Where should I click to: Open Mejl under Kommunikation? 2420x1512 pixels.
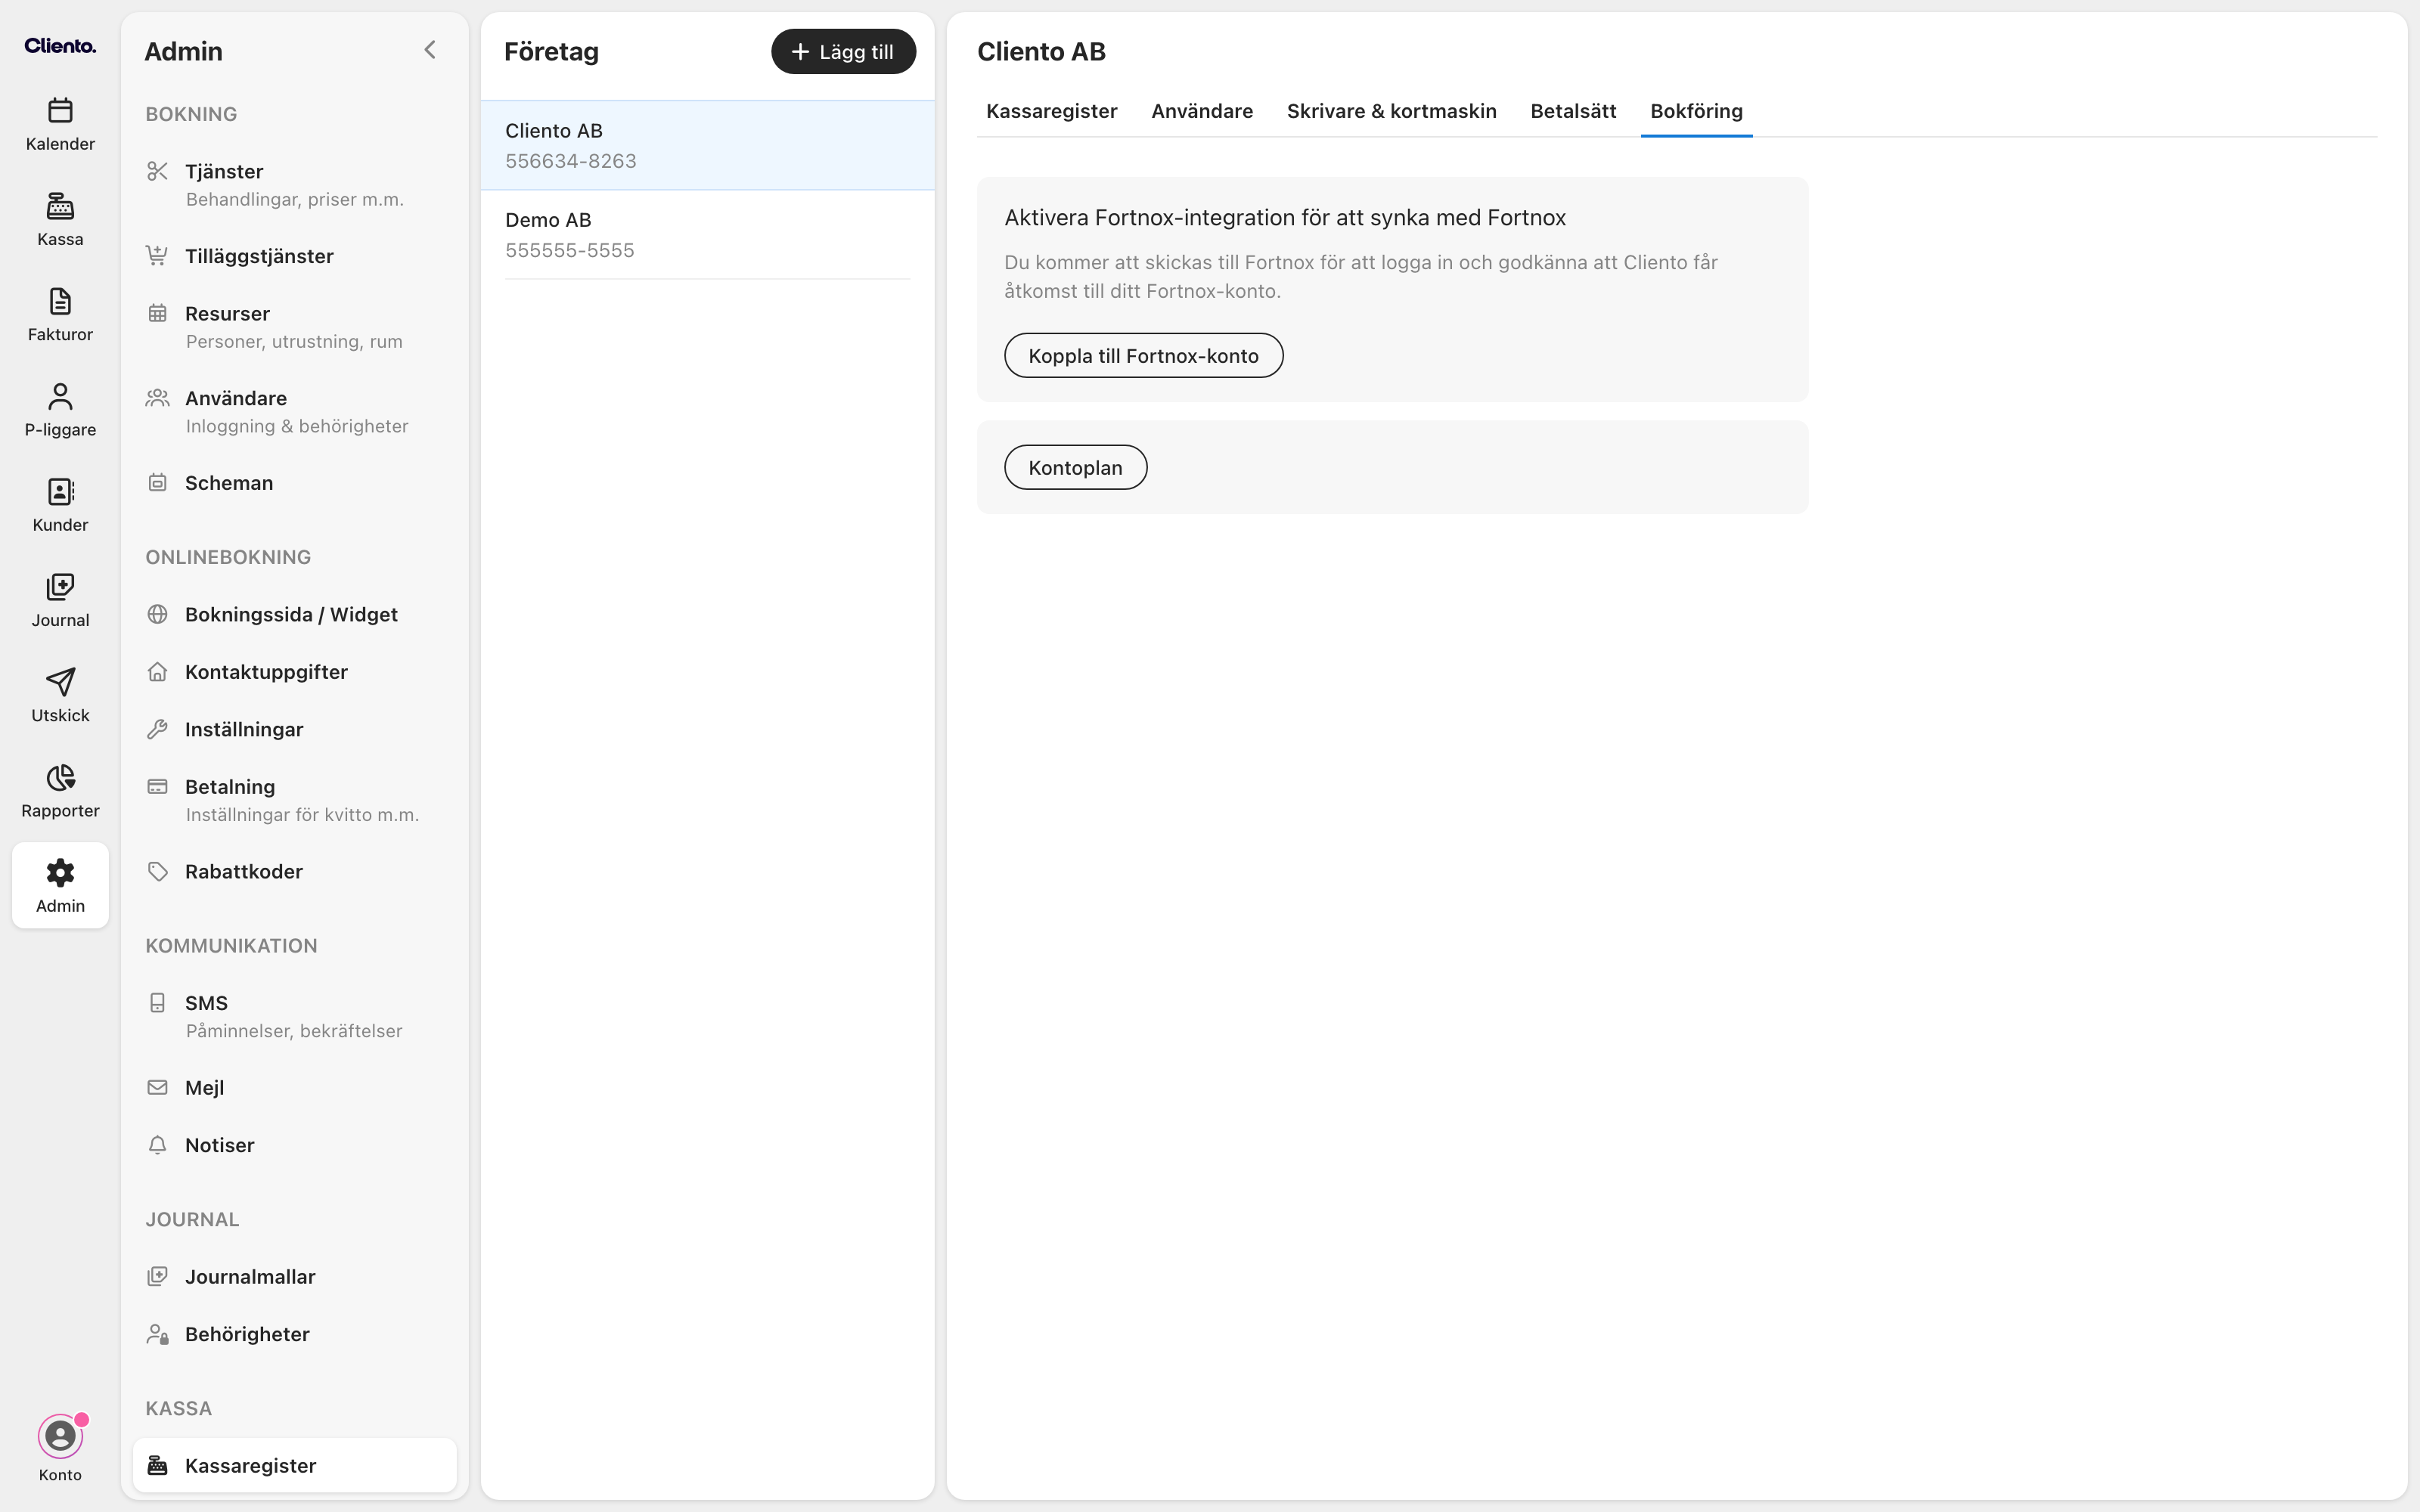tap(294, 1088)
